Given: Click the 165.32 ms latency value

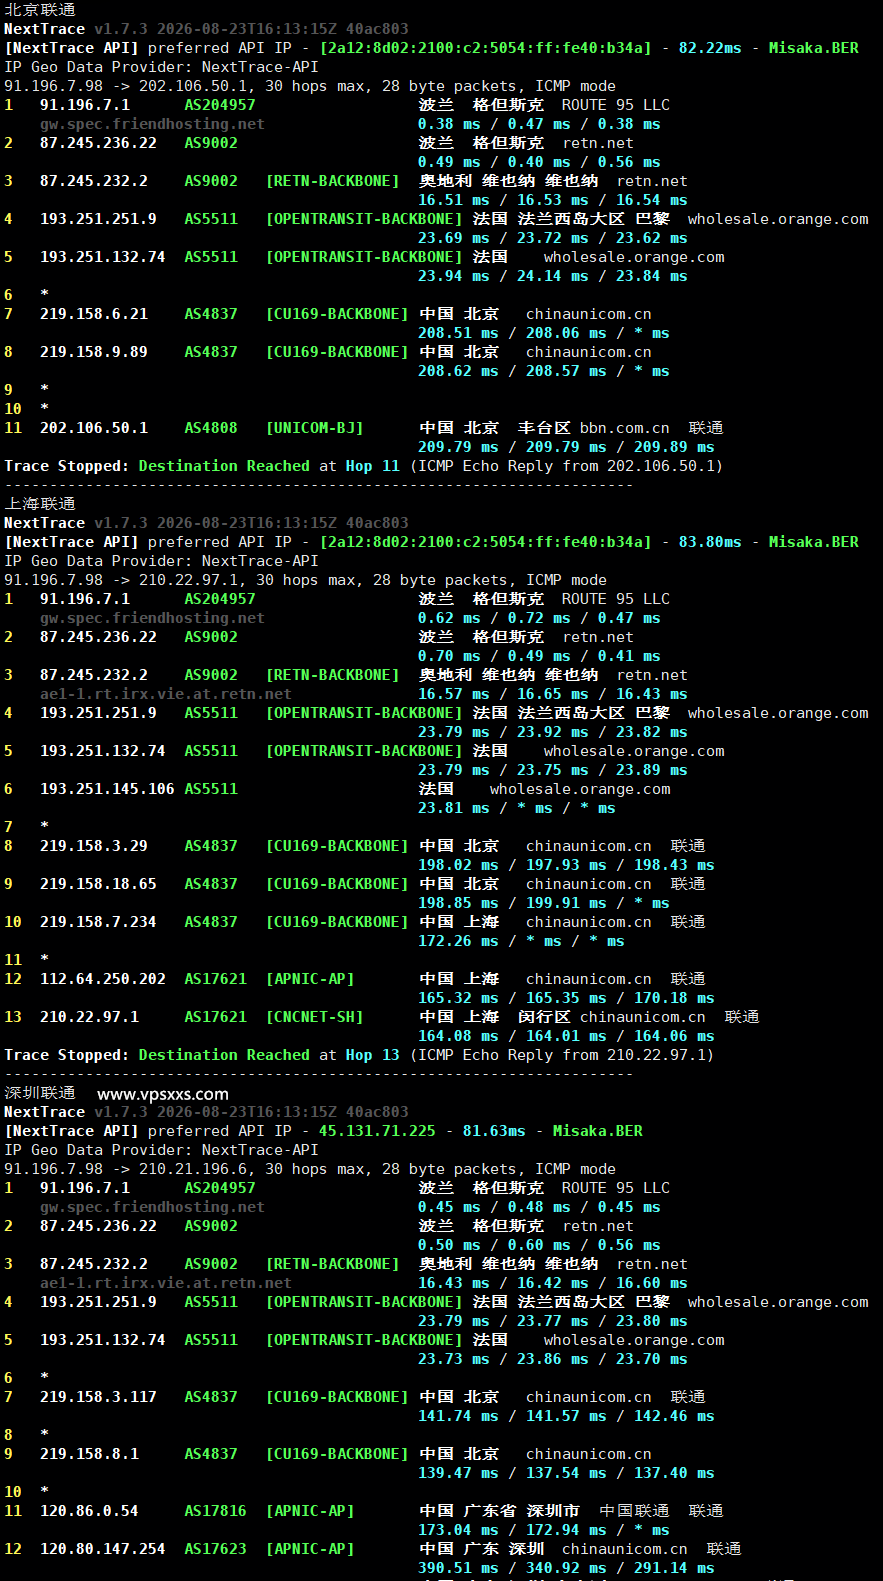Looking at the screenshot, I should point(458,998).
